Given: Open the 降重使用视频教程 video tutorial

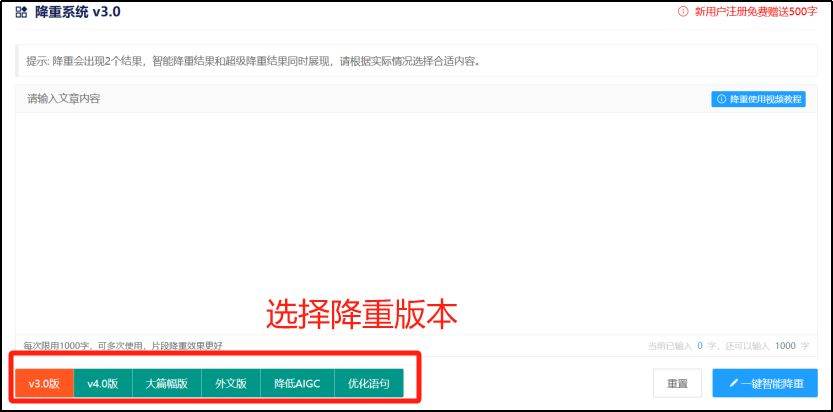Looking at the screenshot, I should 758,99.
